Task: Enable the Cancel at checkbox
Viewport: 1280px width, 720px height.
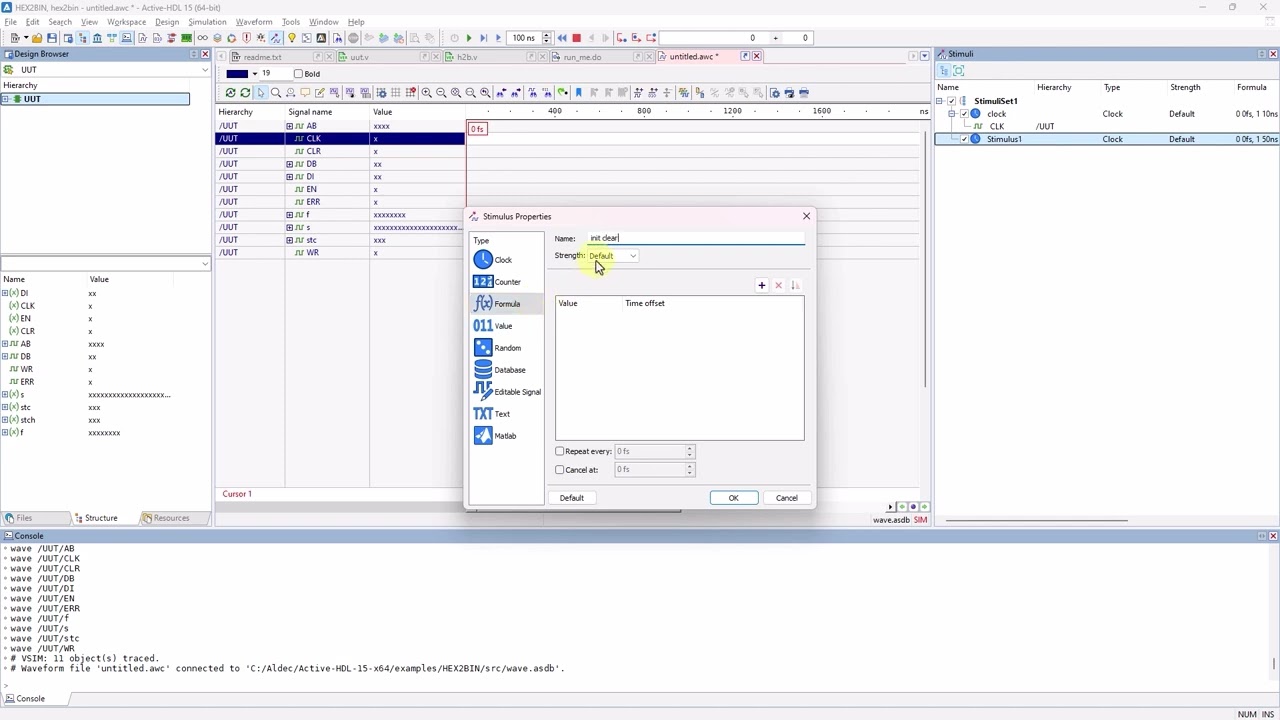Action: (x=560, y=470)
